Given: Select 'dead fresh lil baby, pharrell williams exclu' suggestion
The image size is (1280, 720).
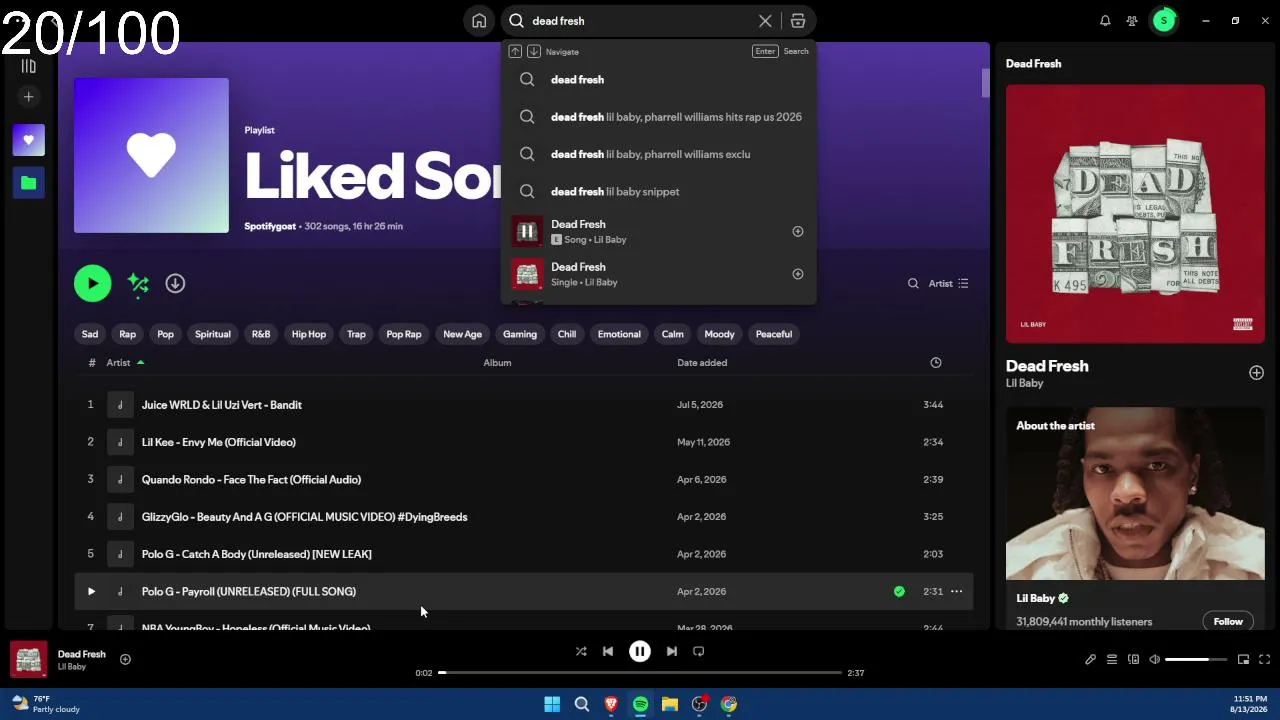Looking at the screenshot, I should pyautogui.click(x=659, y=154).
